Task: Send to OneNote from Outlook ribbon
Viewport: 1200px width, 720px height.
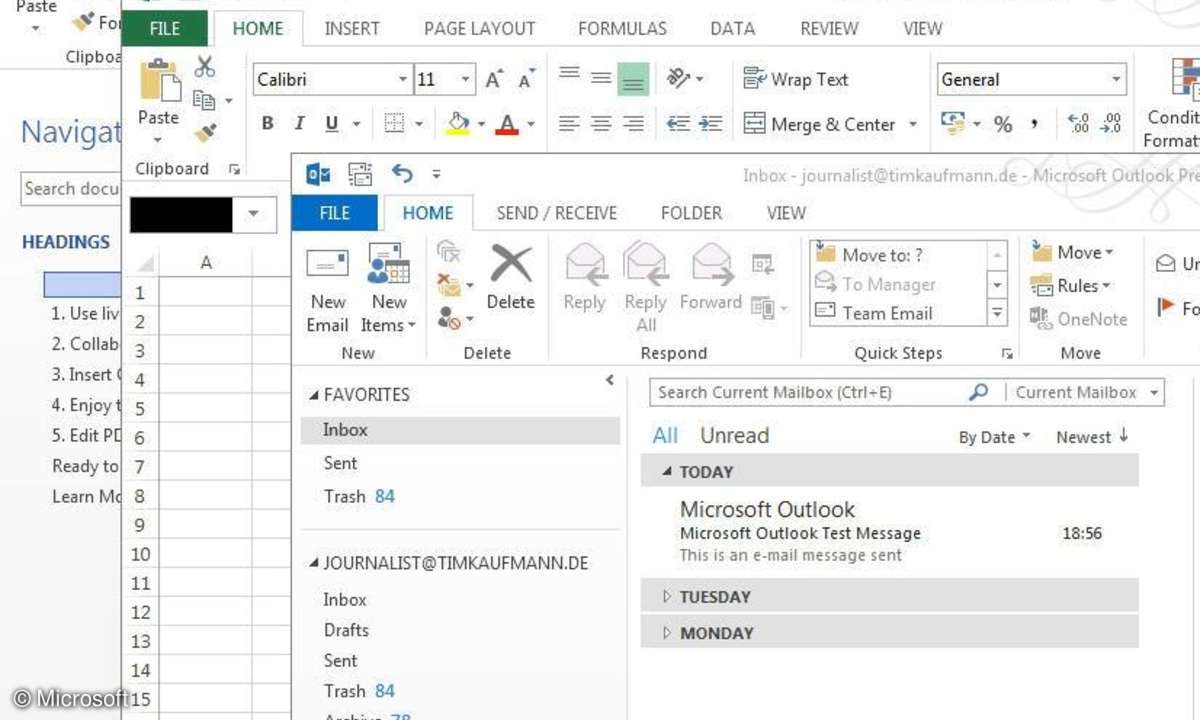Action: click(1079, 319)
